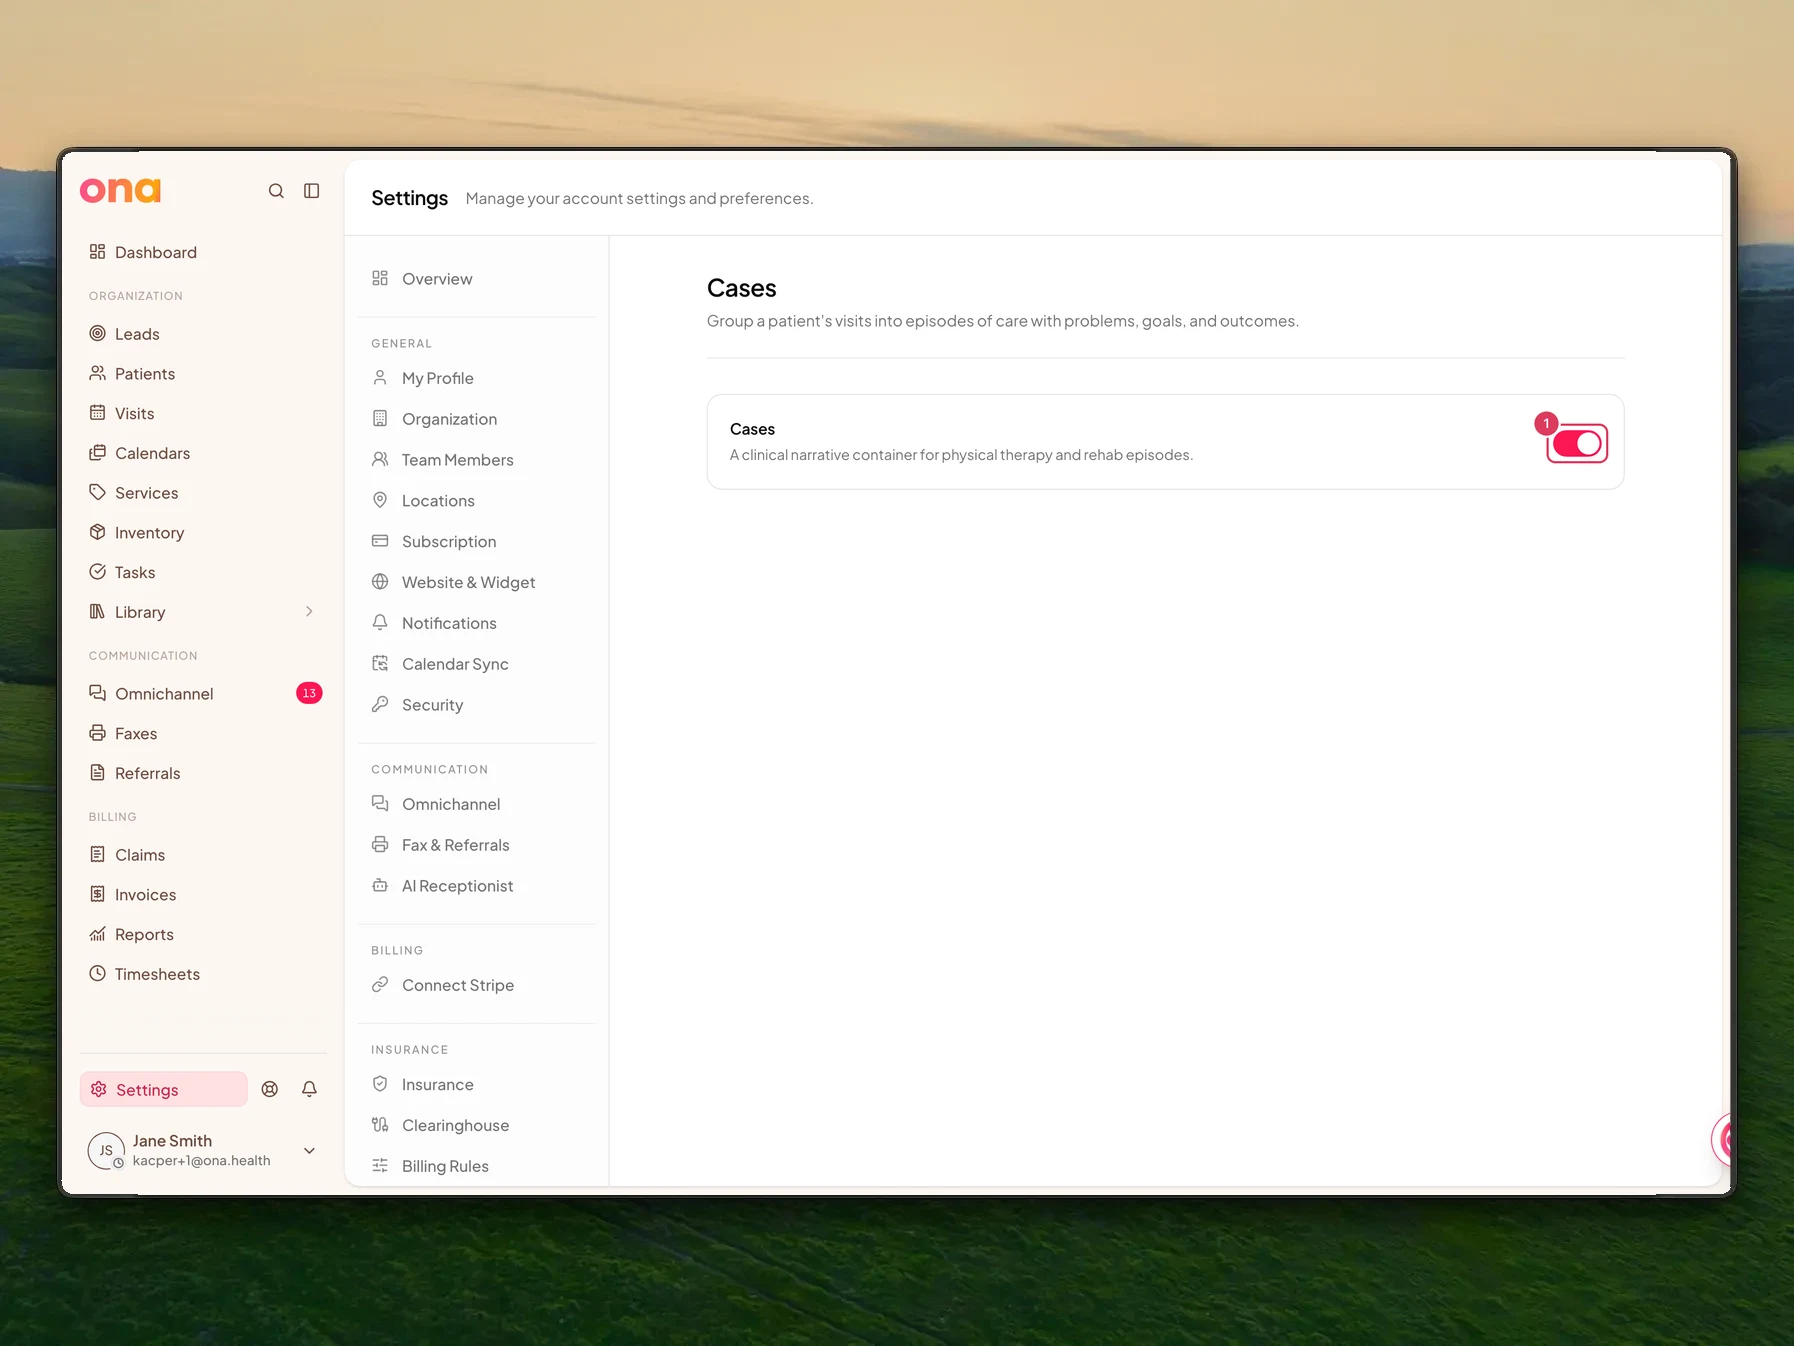Click the Omnichannel chat icon in main sidebar
The height and width of the screenshot is (1346, 1794).
coord(97,693)
